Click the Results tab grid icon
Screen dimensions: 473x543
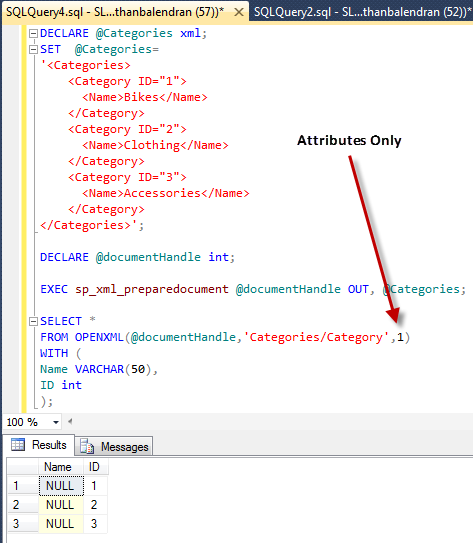tap(18, 444)
